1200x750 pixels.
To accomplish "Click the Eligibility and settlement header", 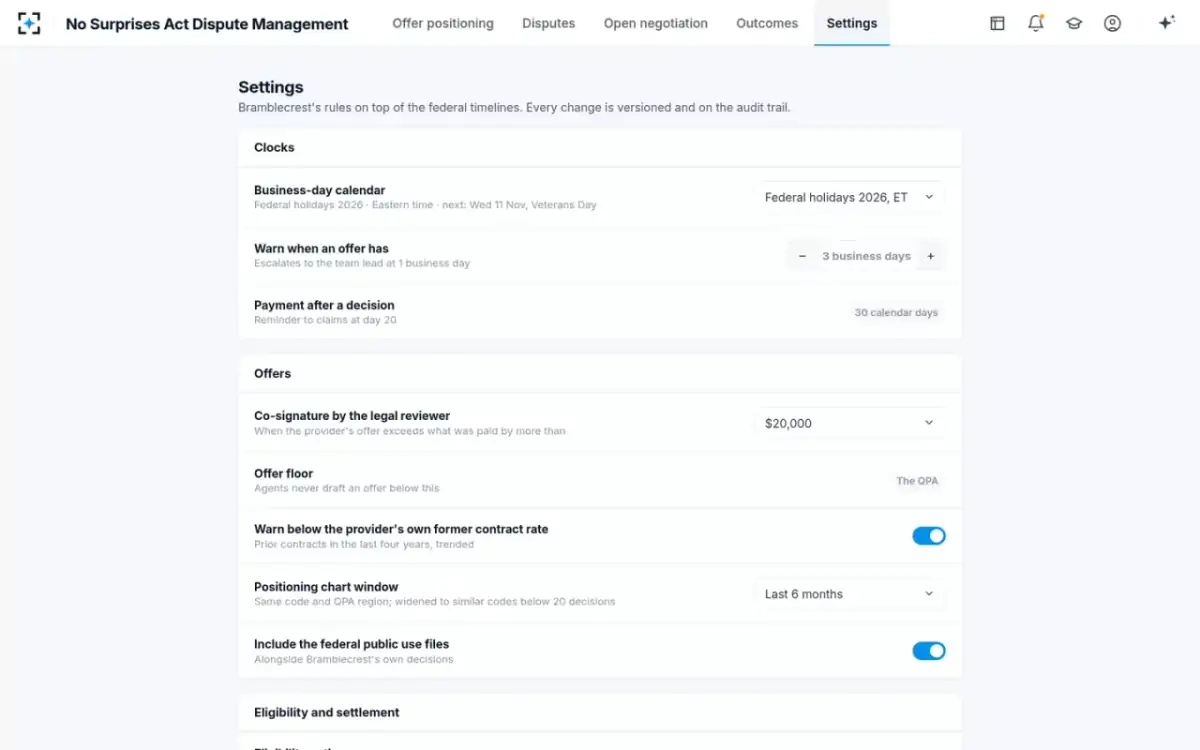I will pyautogui.click(x=327, y=712).
